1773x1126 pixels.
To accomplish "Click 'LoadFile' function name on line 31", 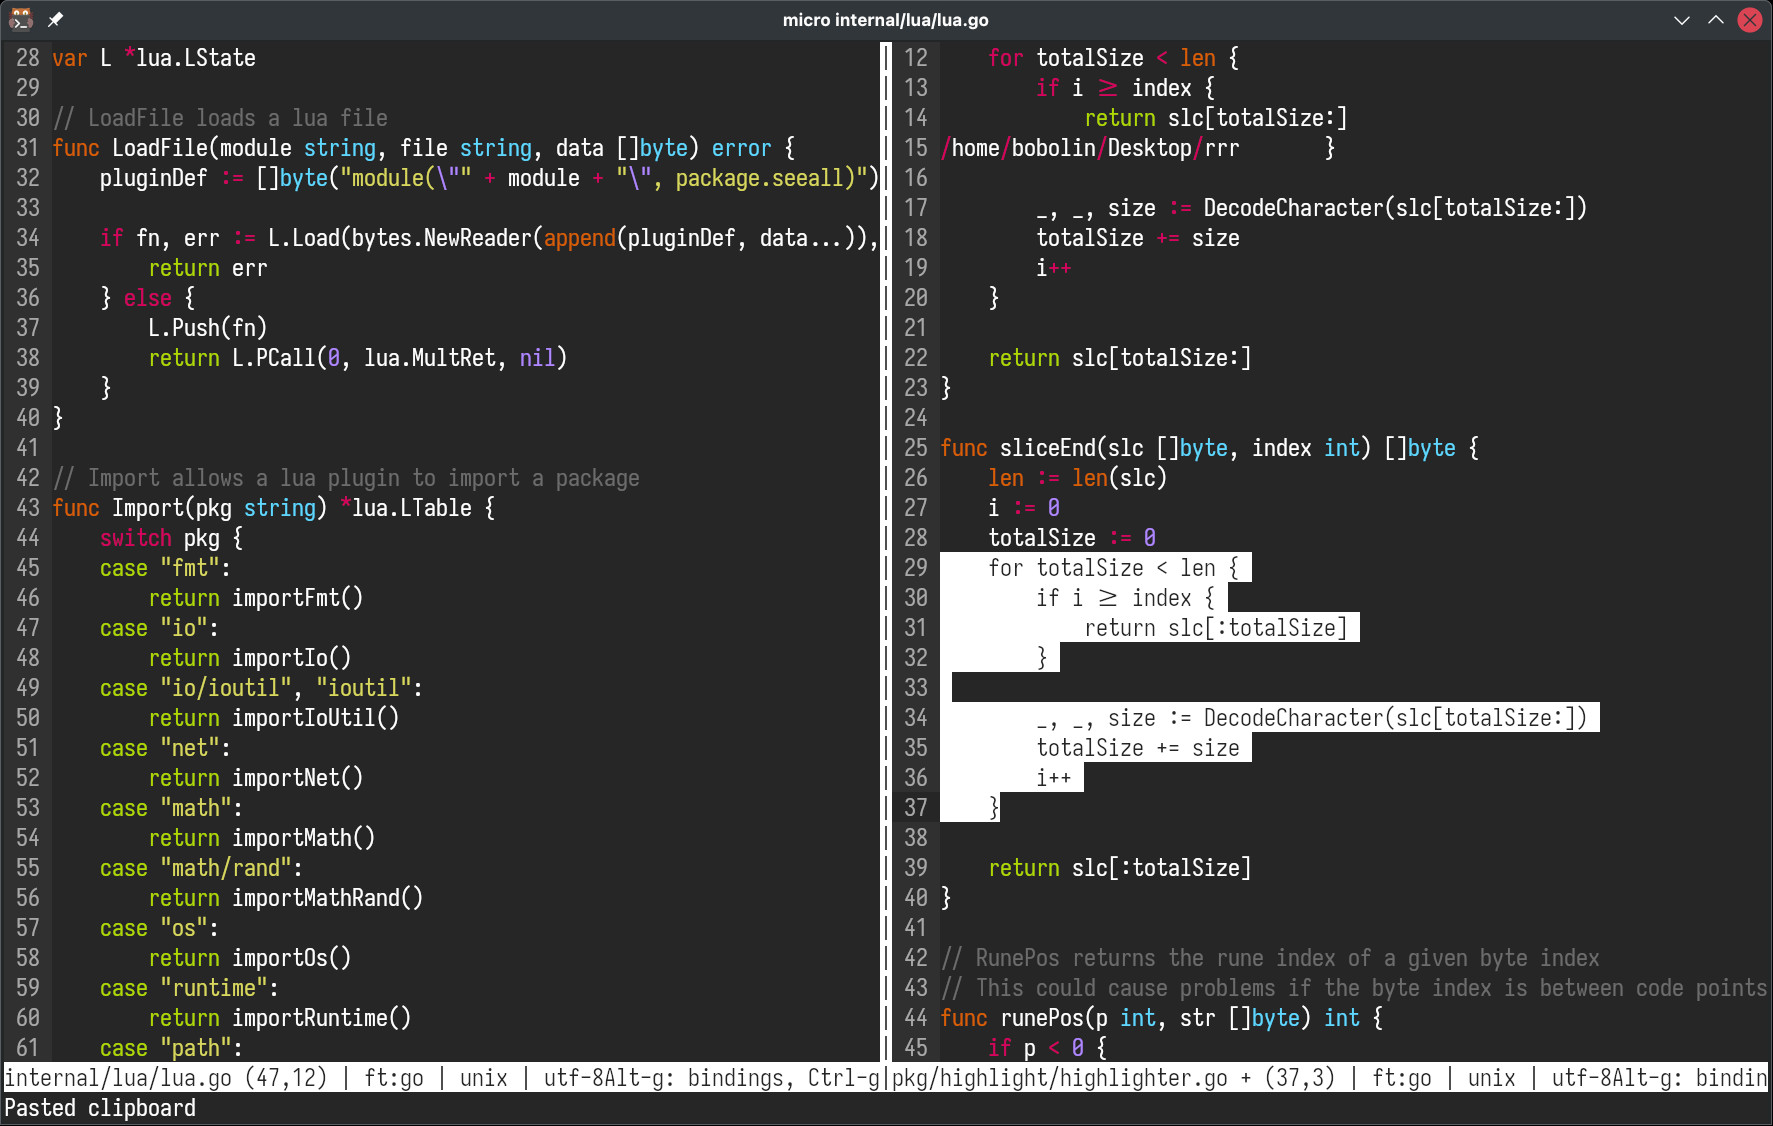I will [160, 148].
